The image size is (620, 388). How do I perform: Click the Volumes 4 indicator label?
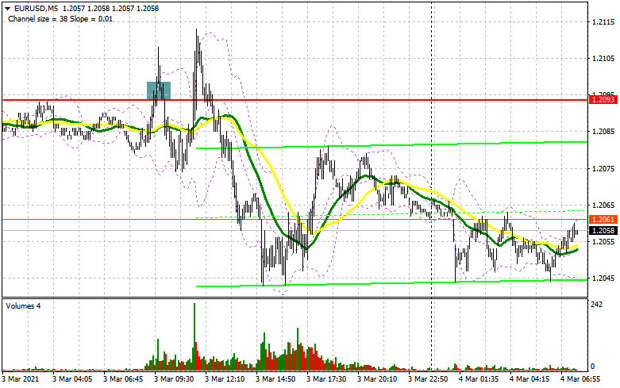click(x=23, y=306)
